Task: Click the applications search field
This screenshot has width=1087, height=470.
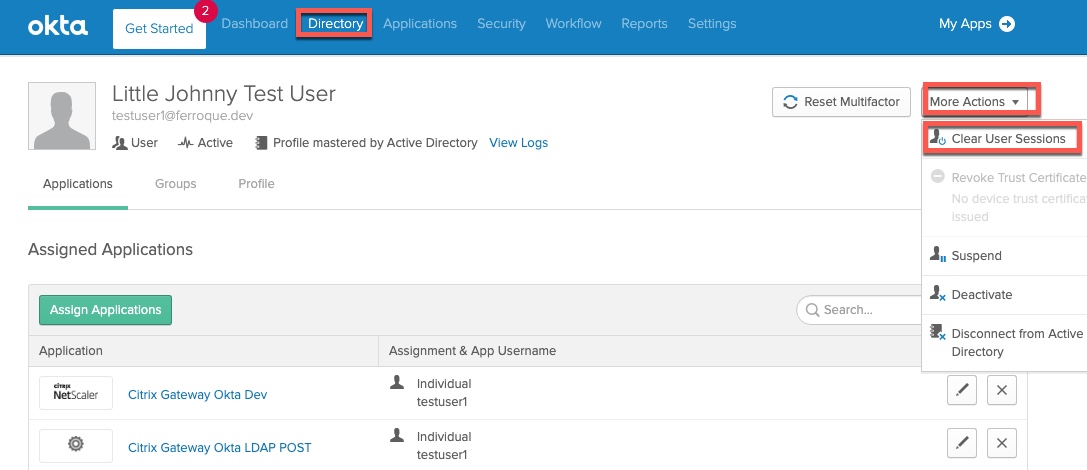Action: click(x=860, y=310)
